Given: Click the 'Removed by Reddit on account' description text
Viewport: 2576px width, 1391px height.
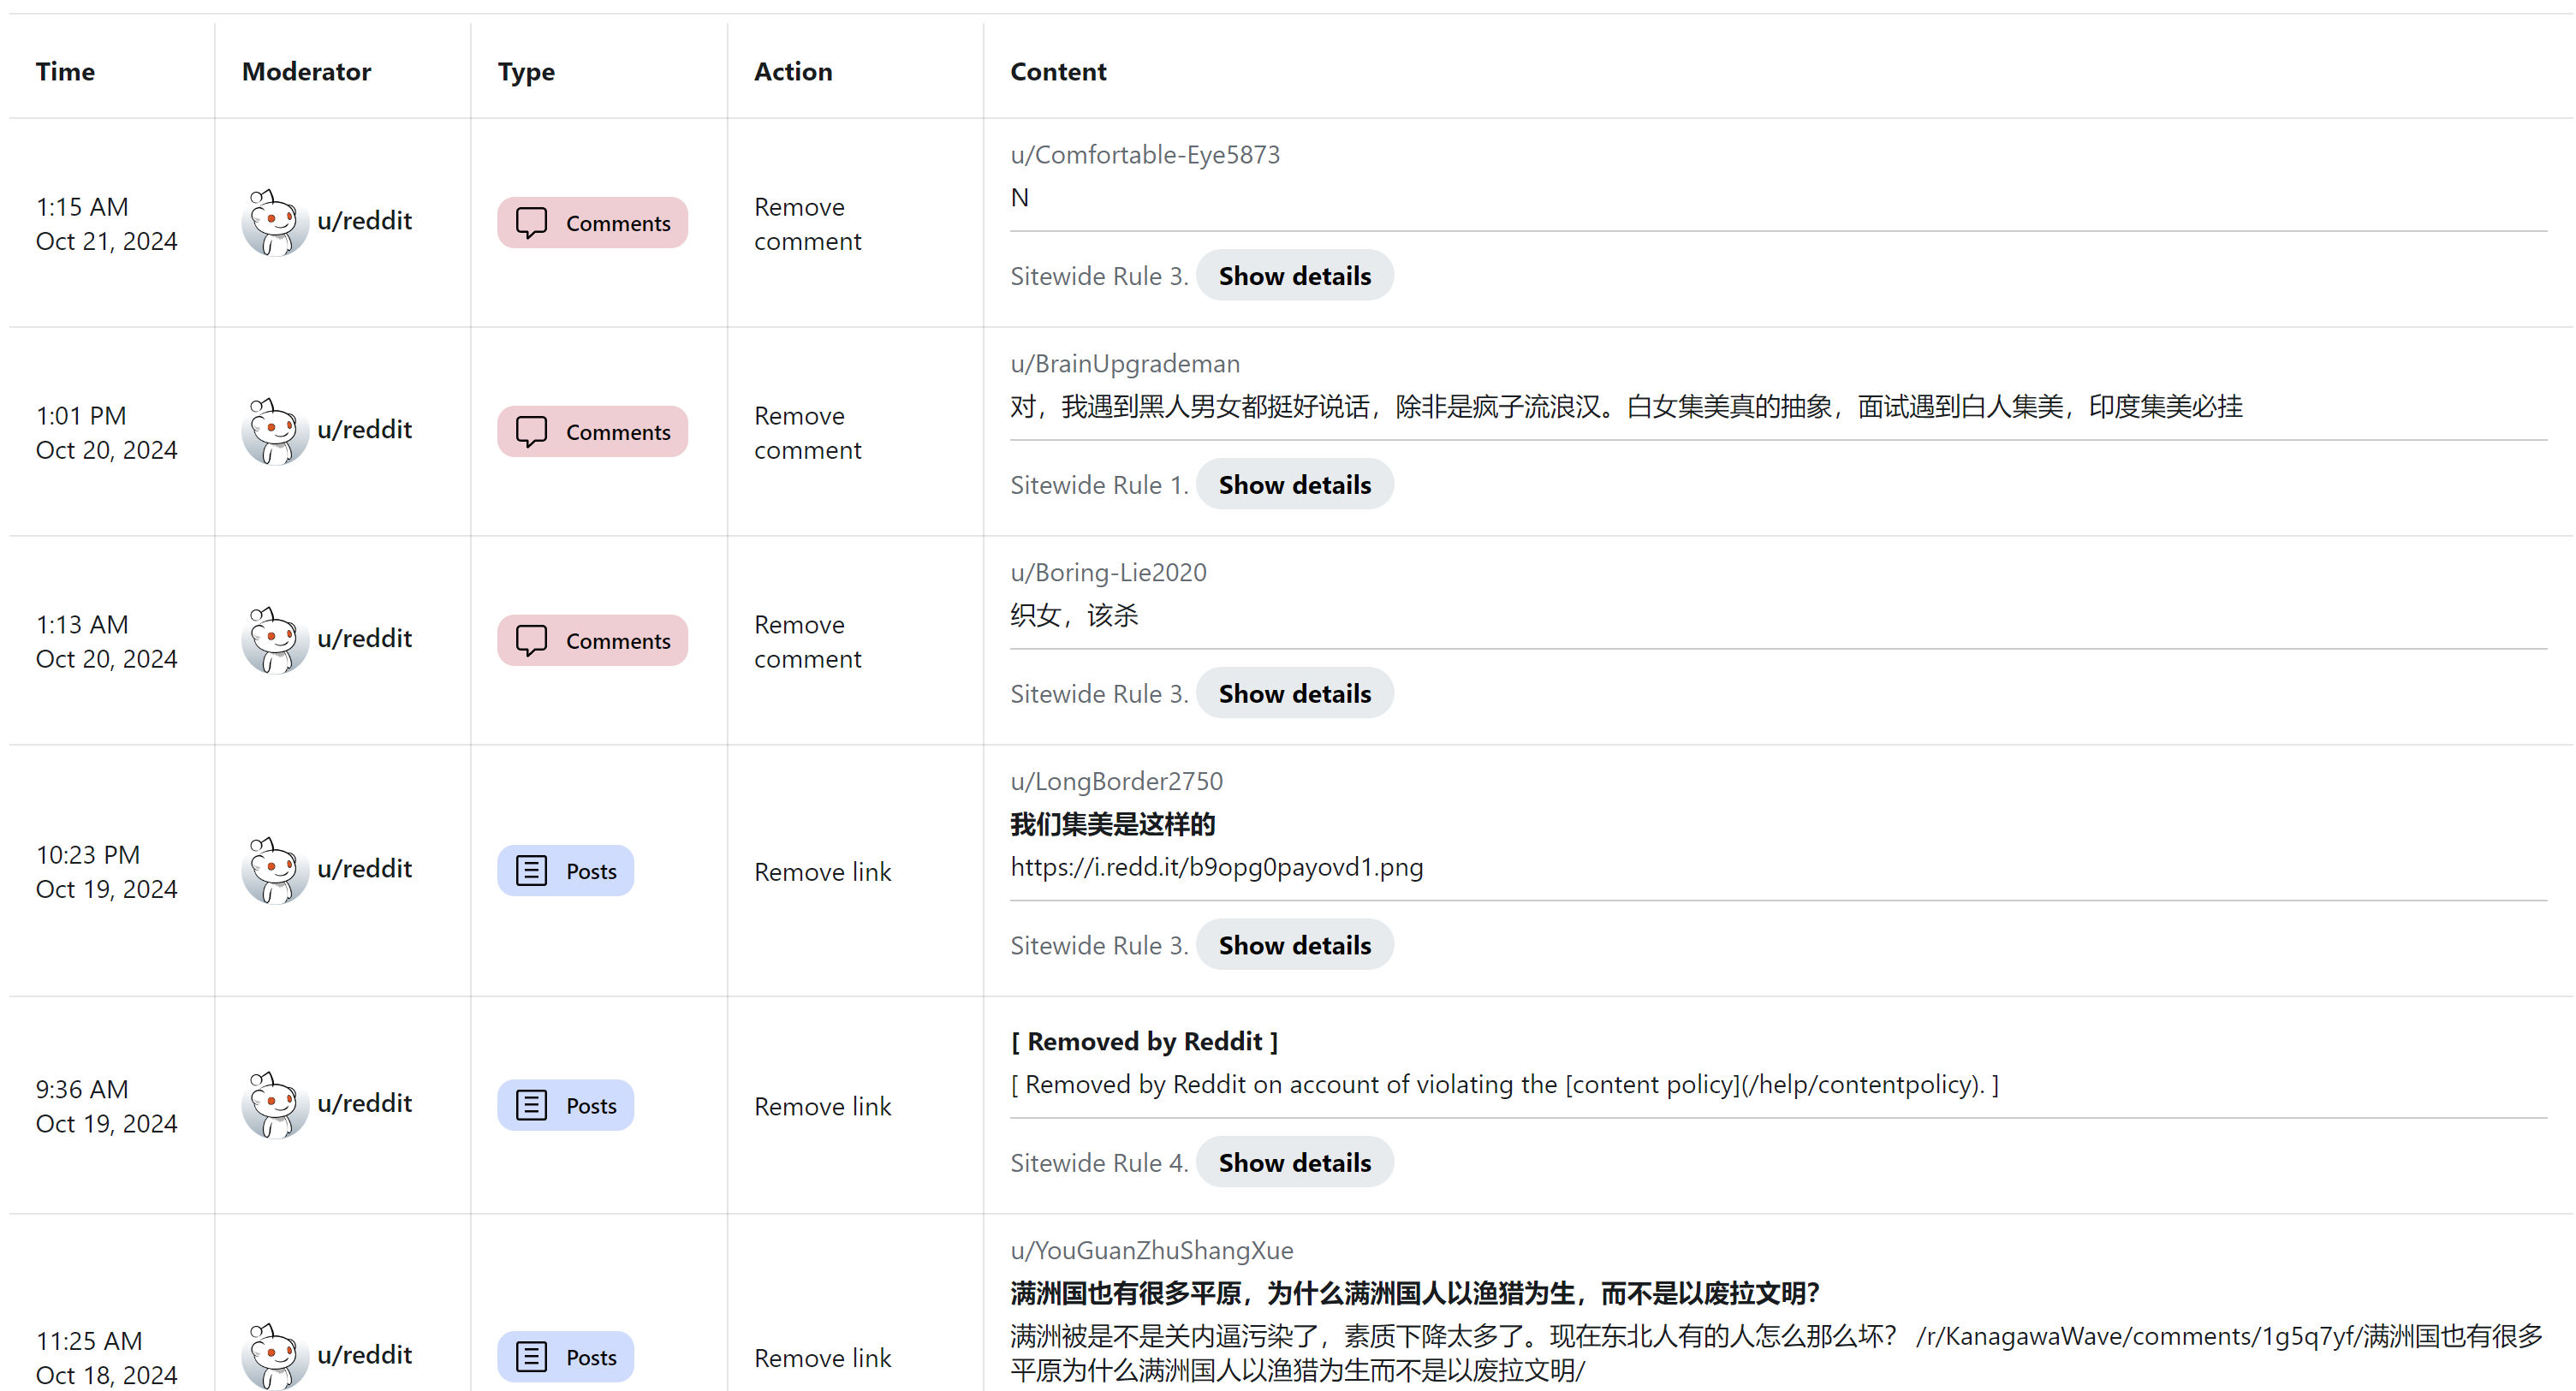Looking at the screenshot, I should 1504,1085.
